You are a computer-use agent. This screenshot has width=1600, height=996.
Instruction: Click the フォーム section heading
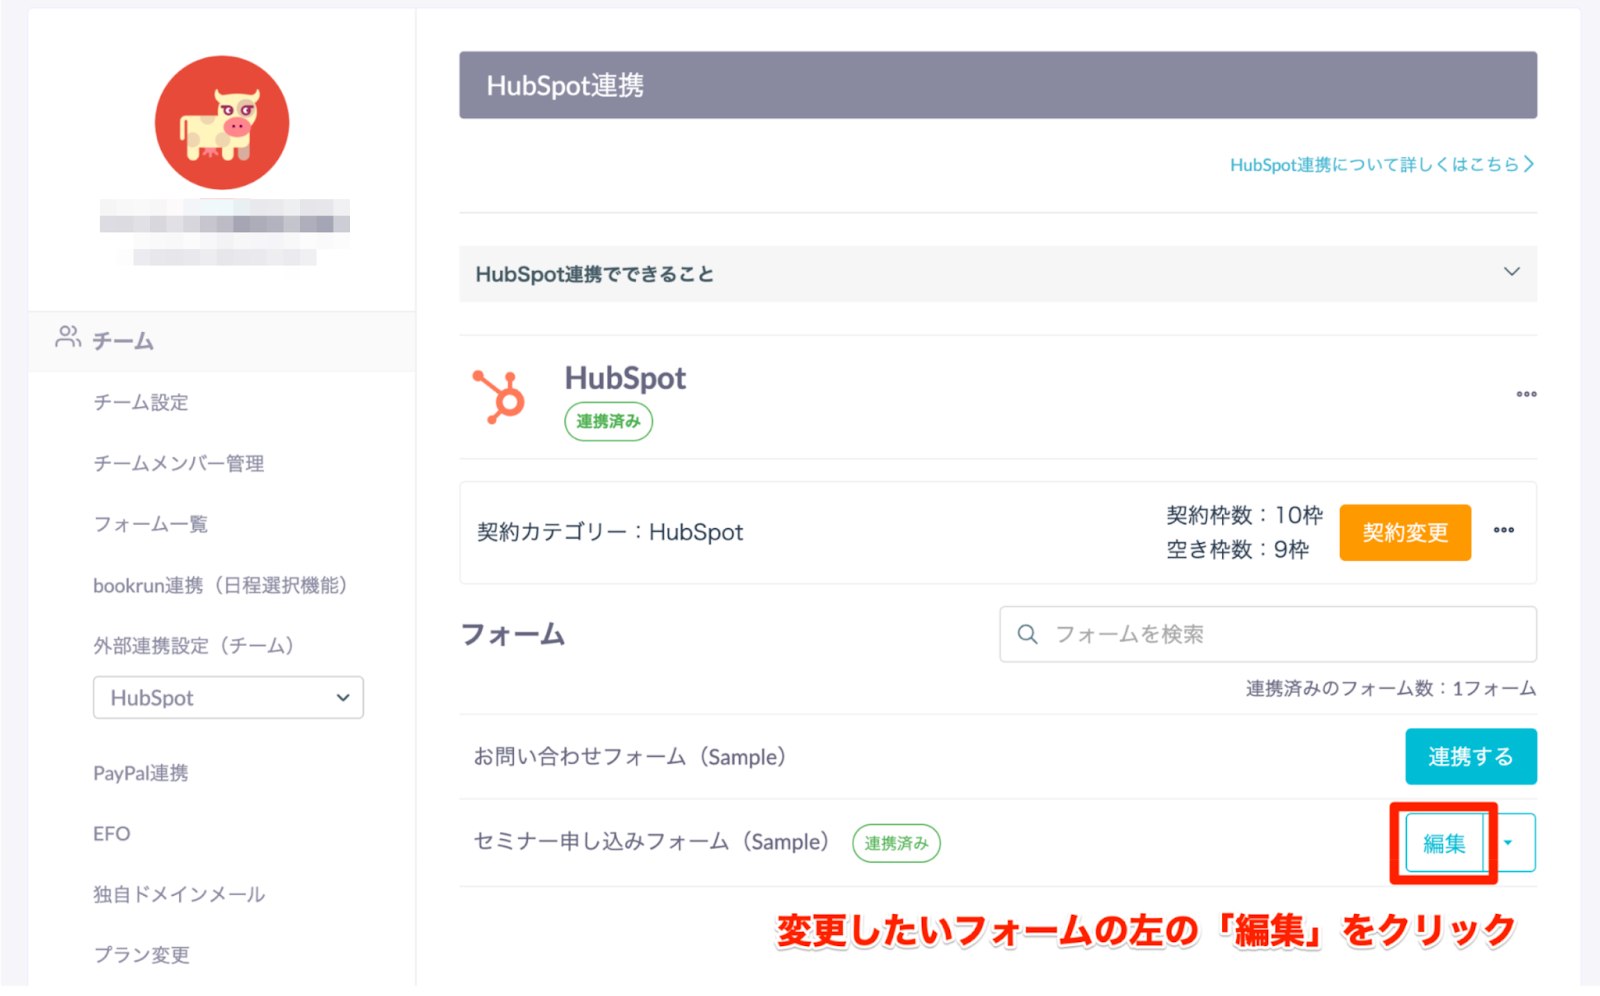[x=513, y=634]
